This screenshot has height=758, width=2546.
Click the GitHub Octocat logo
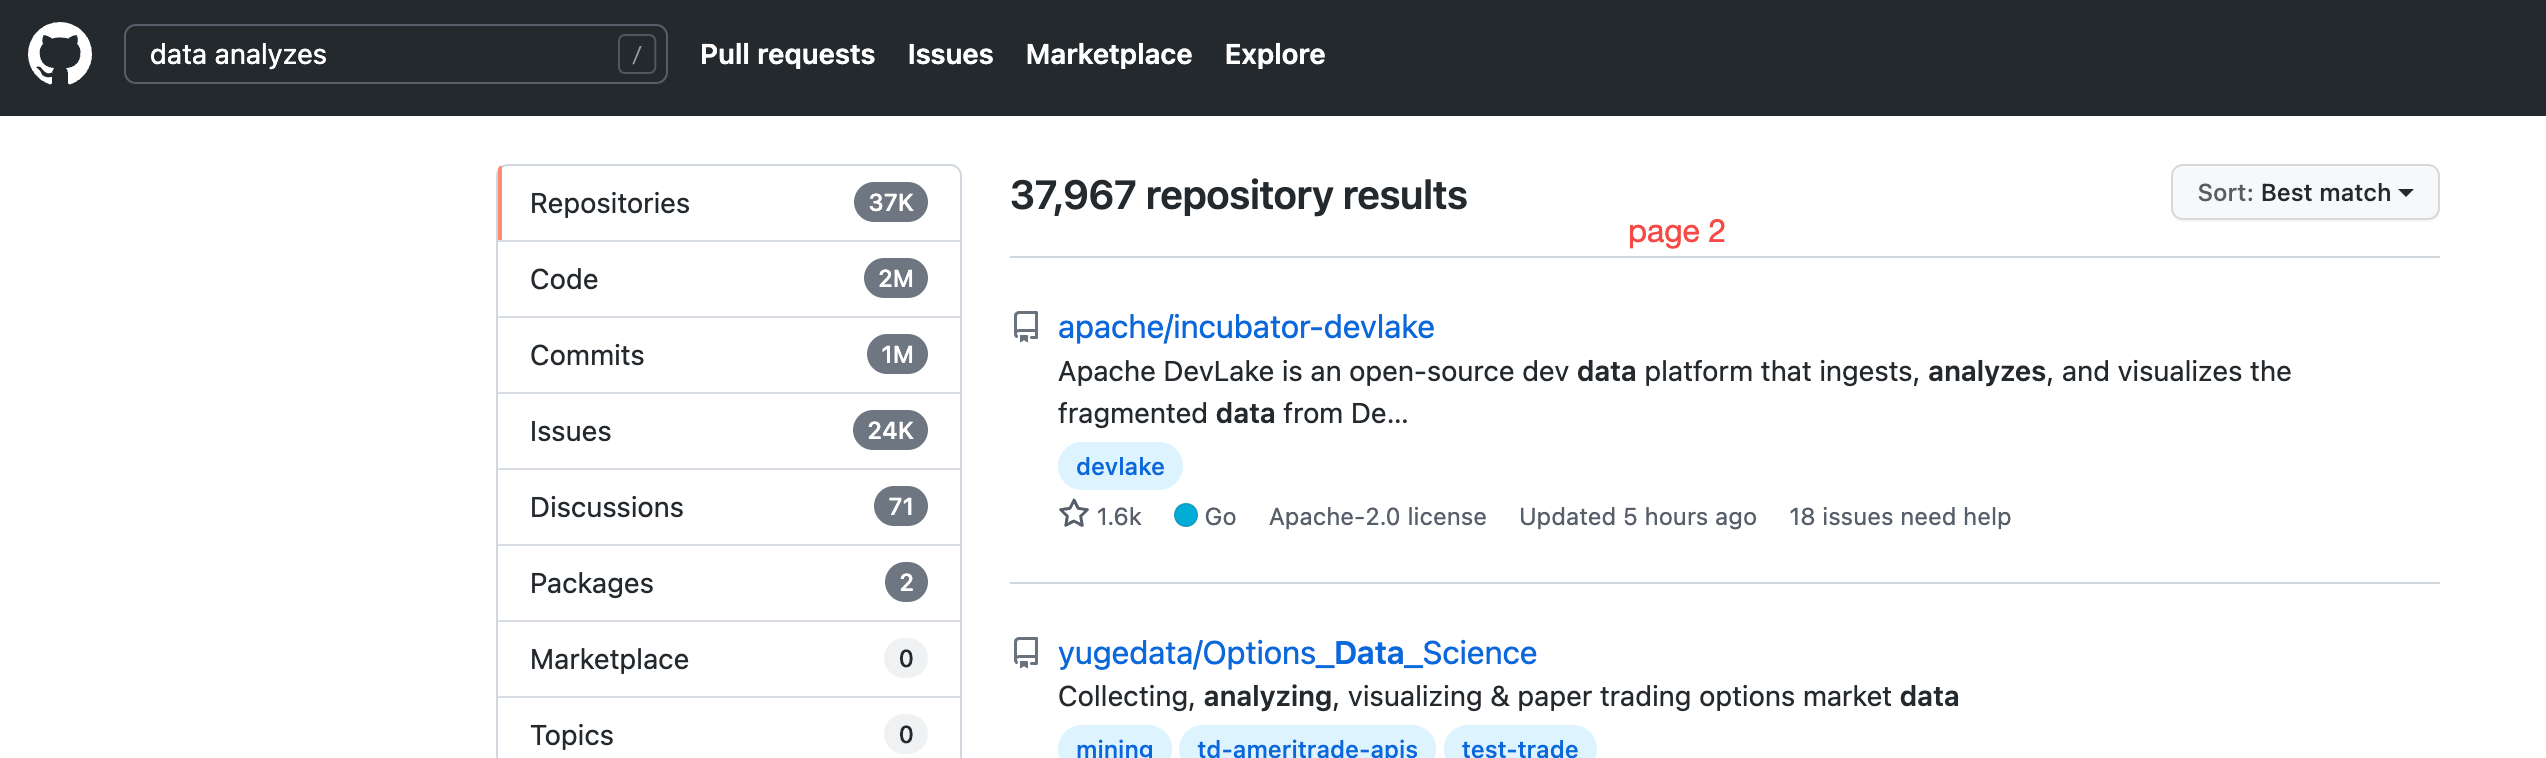(60, 54)
